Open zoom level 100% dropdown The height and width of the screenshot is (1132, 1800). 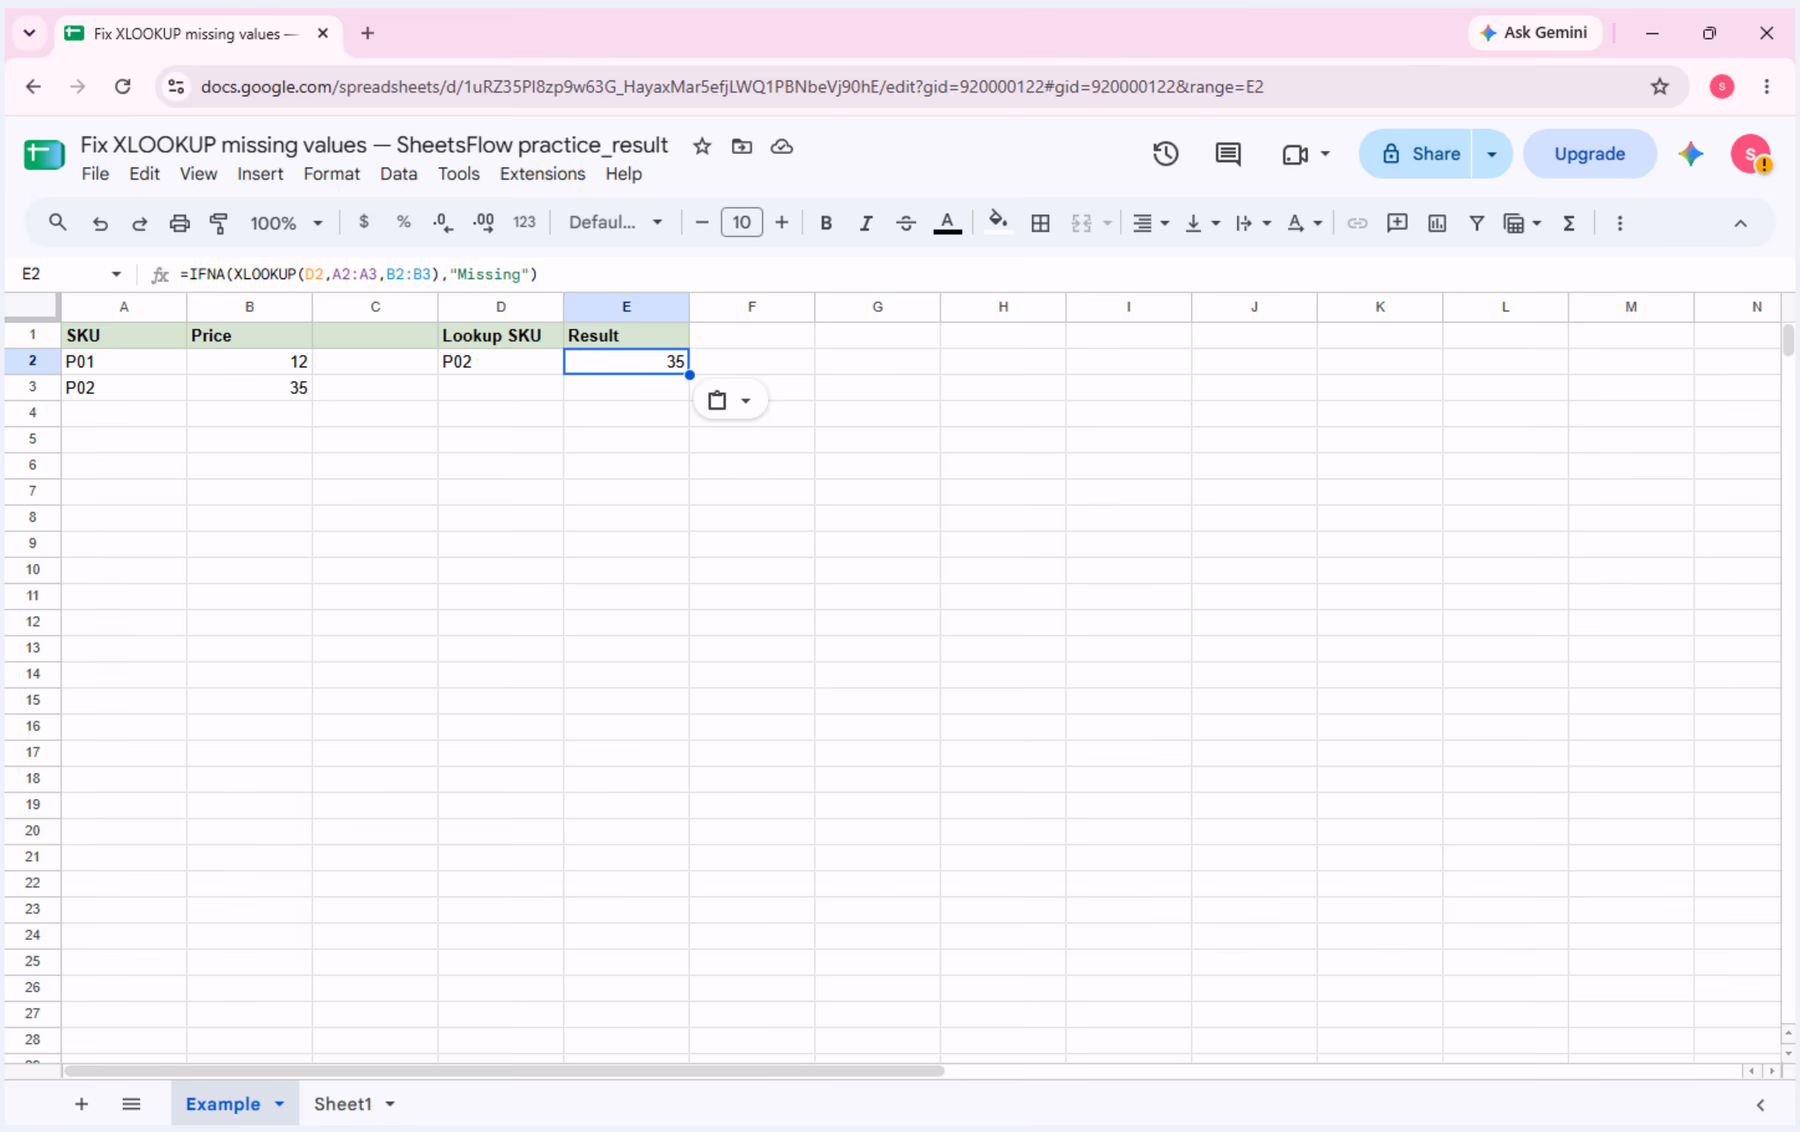point(286,223)
